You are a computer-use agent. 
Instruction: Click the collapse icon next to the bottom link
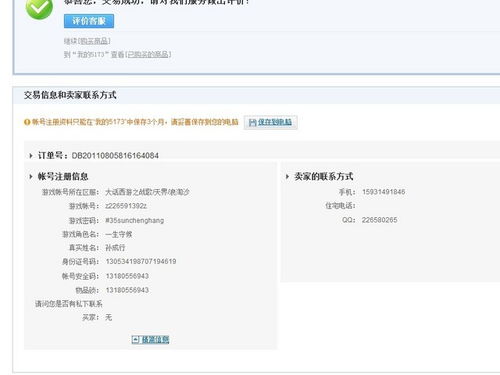[x=135, y=340]
